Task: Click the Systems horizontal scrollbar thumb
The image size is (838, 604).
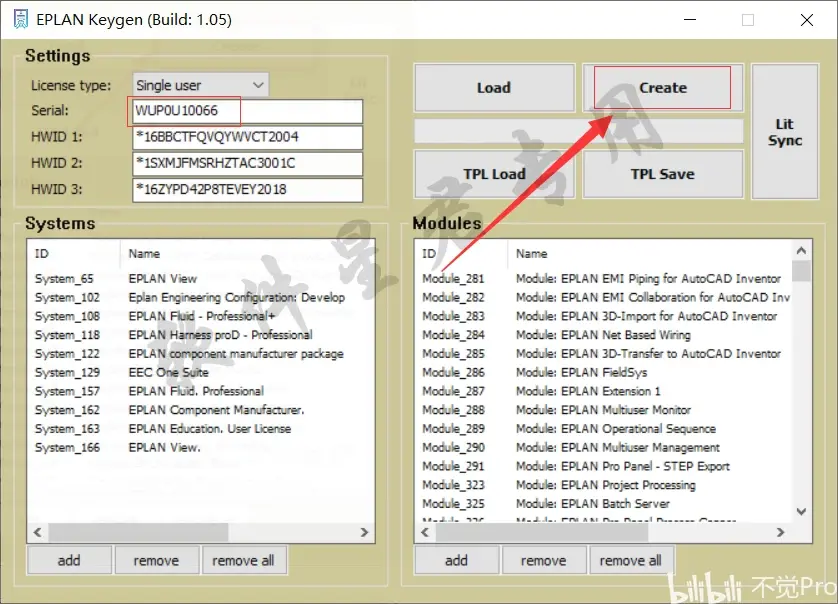Action: pyautogui.click(x=138, y=532)
